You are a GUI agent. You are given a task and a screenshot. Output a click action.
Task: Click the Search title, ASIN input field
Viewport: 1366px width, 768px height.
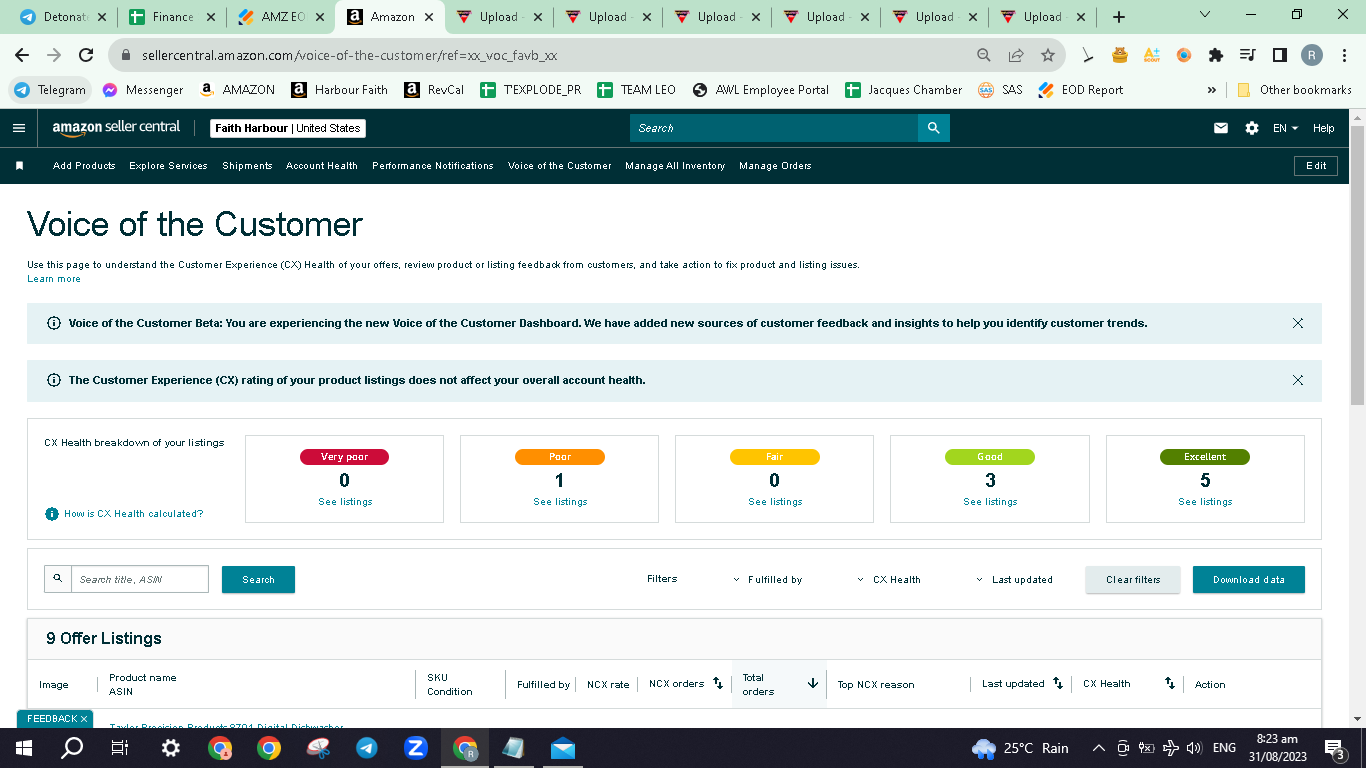(x=140, y=579)
